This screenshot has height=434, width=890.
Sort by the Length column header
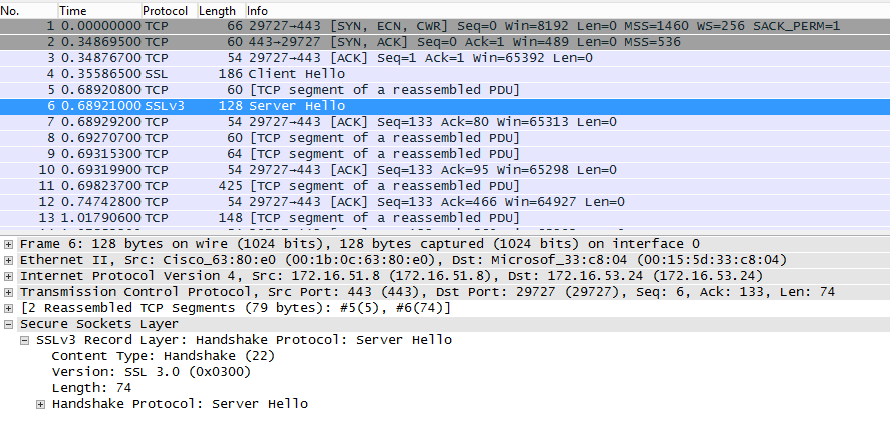point(217,10)
